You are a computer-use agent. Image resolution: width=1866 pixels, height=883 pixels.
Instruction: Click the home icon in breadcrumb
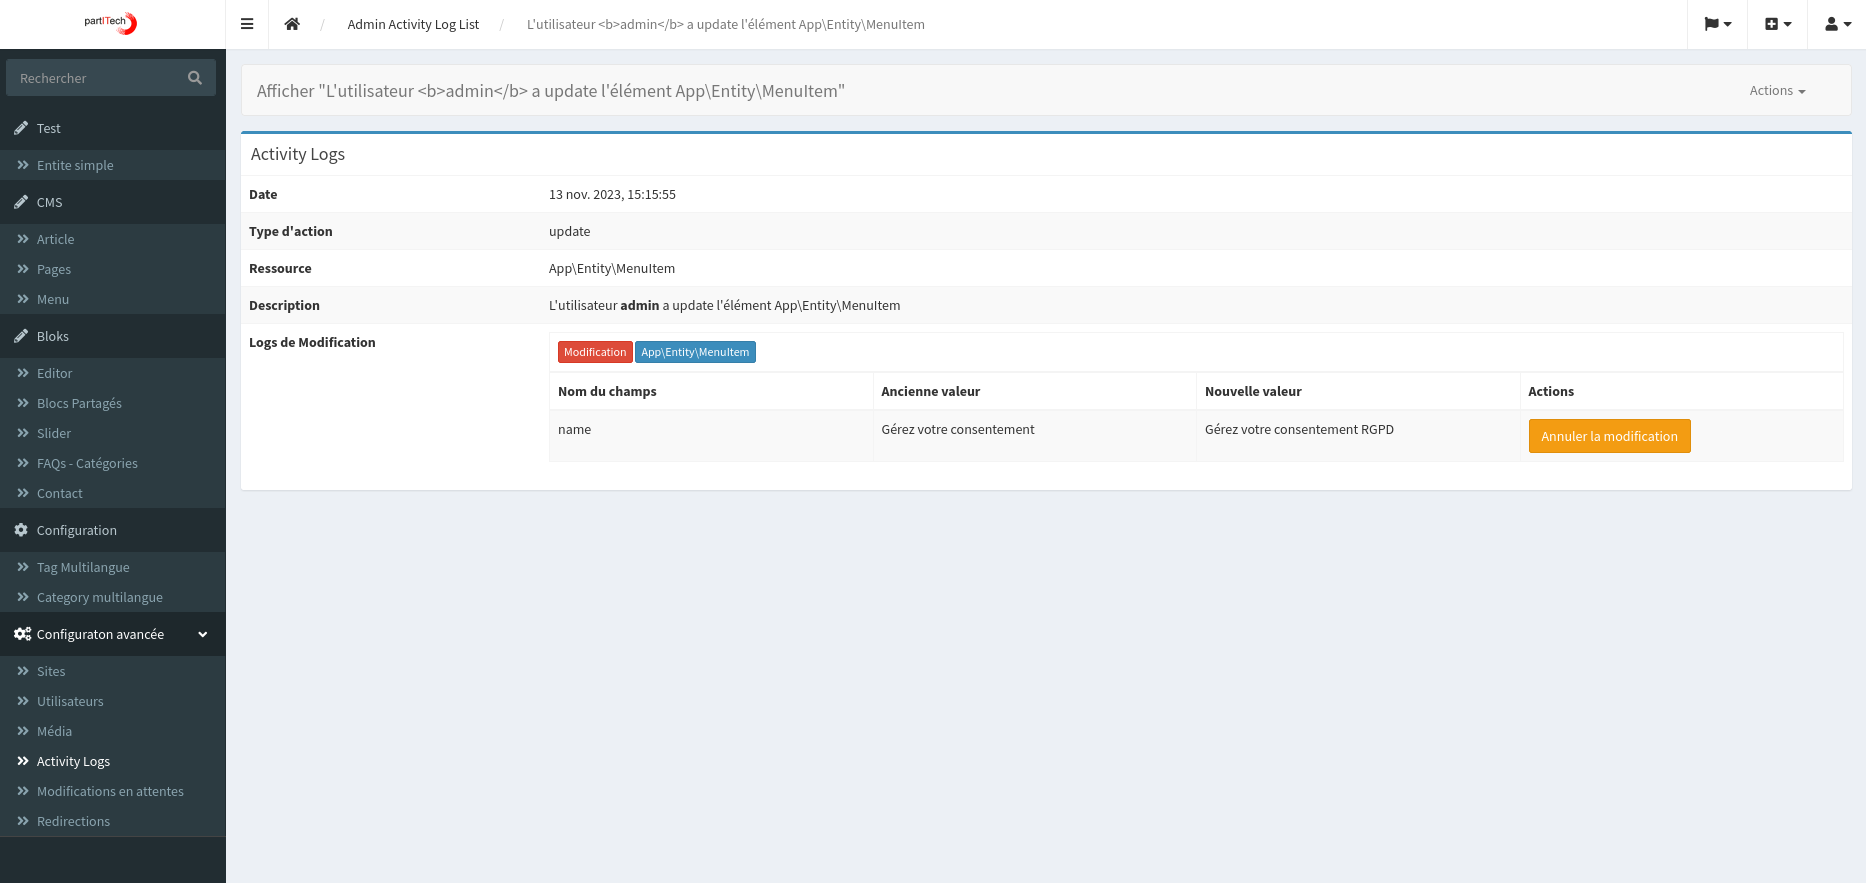pos(292,24)
